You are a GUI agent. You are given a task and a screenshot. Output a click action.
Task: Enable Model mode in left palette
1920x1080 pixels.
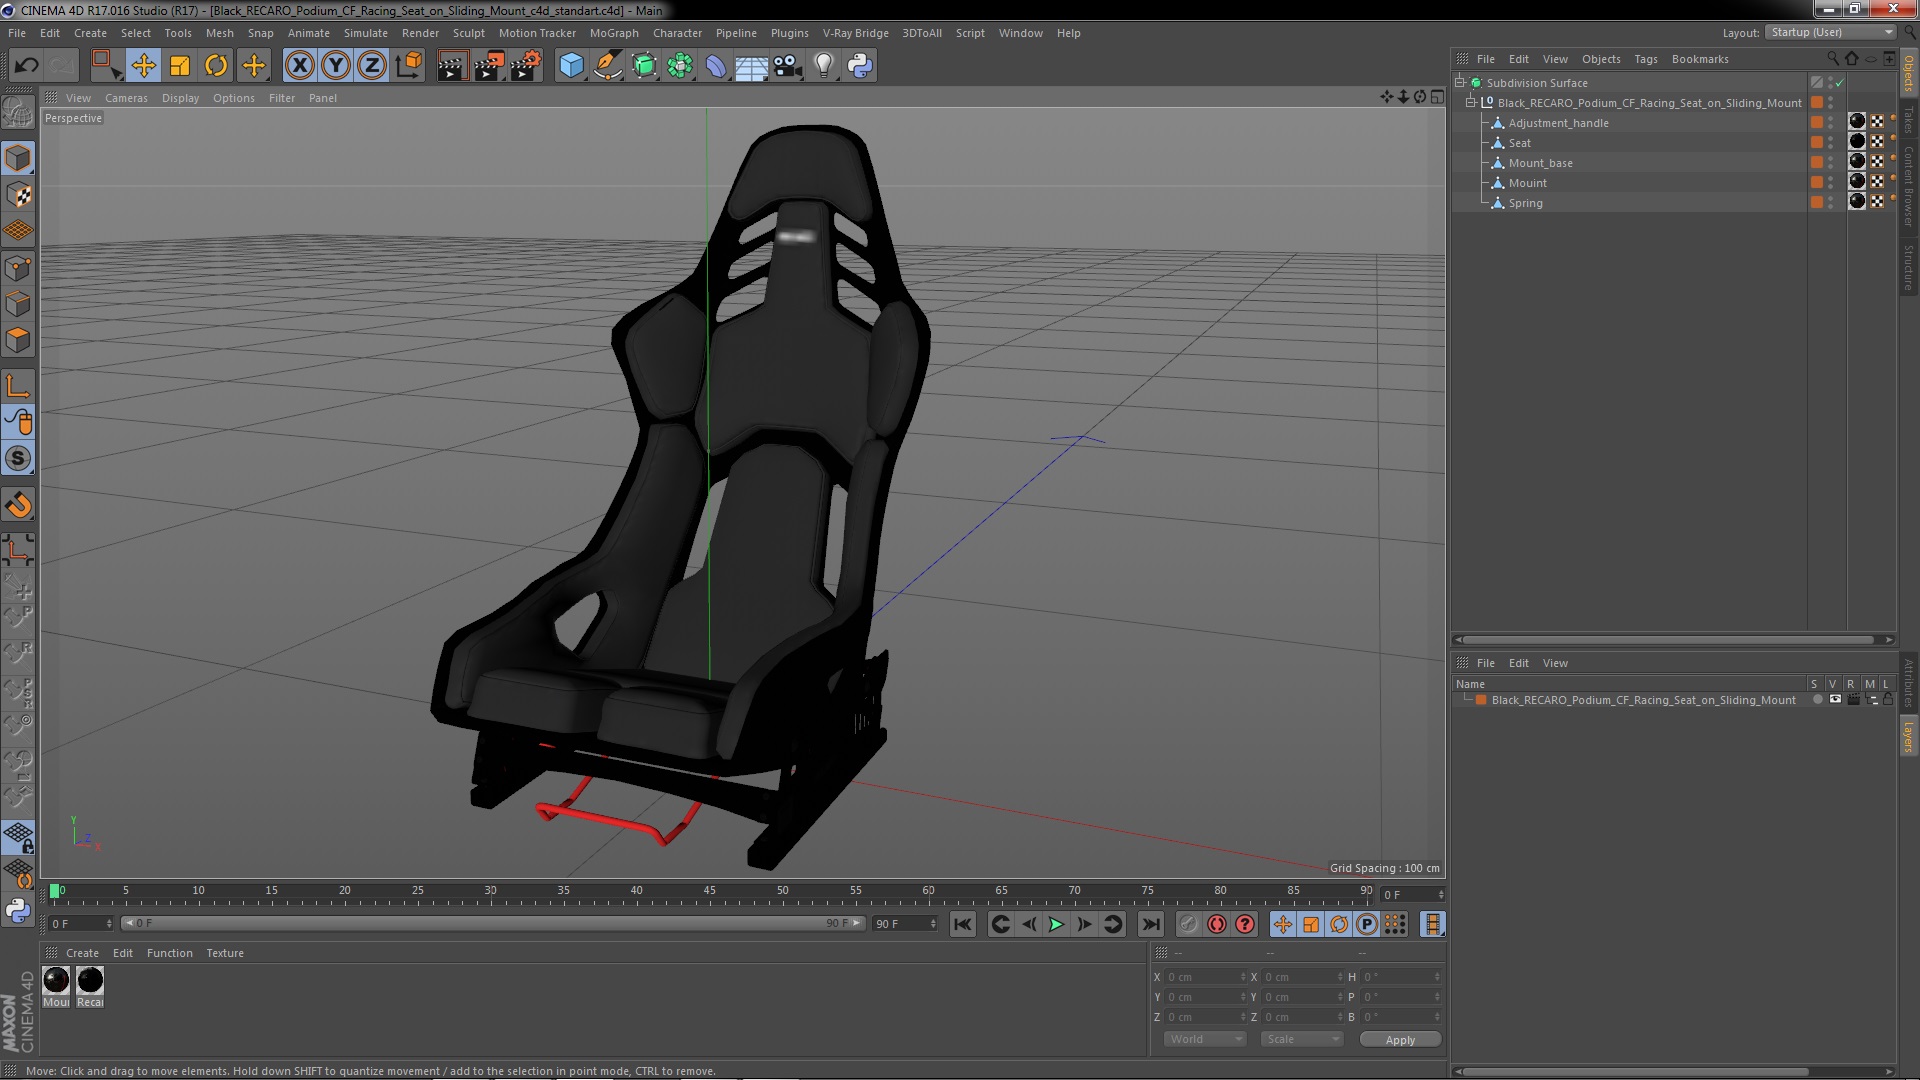[x=18, y=158]
